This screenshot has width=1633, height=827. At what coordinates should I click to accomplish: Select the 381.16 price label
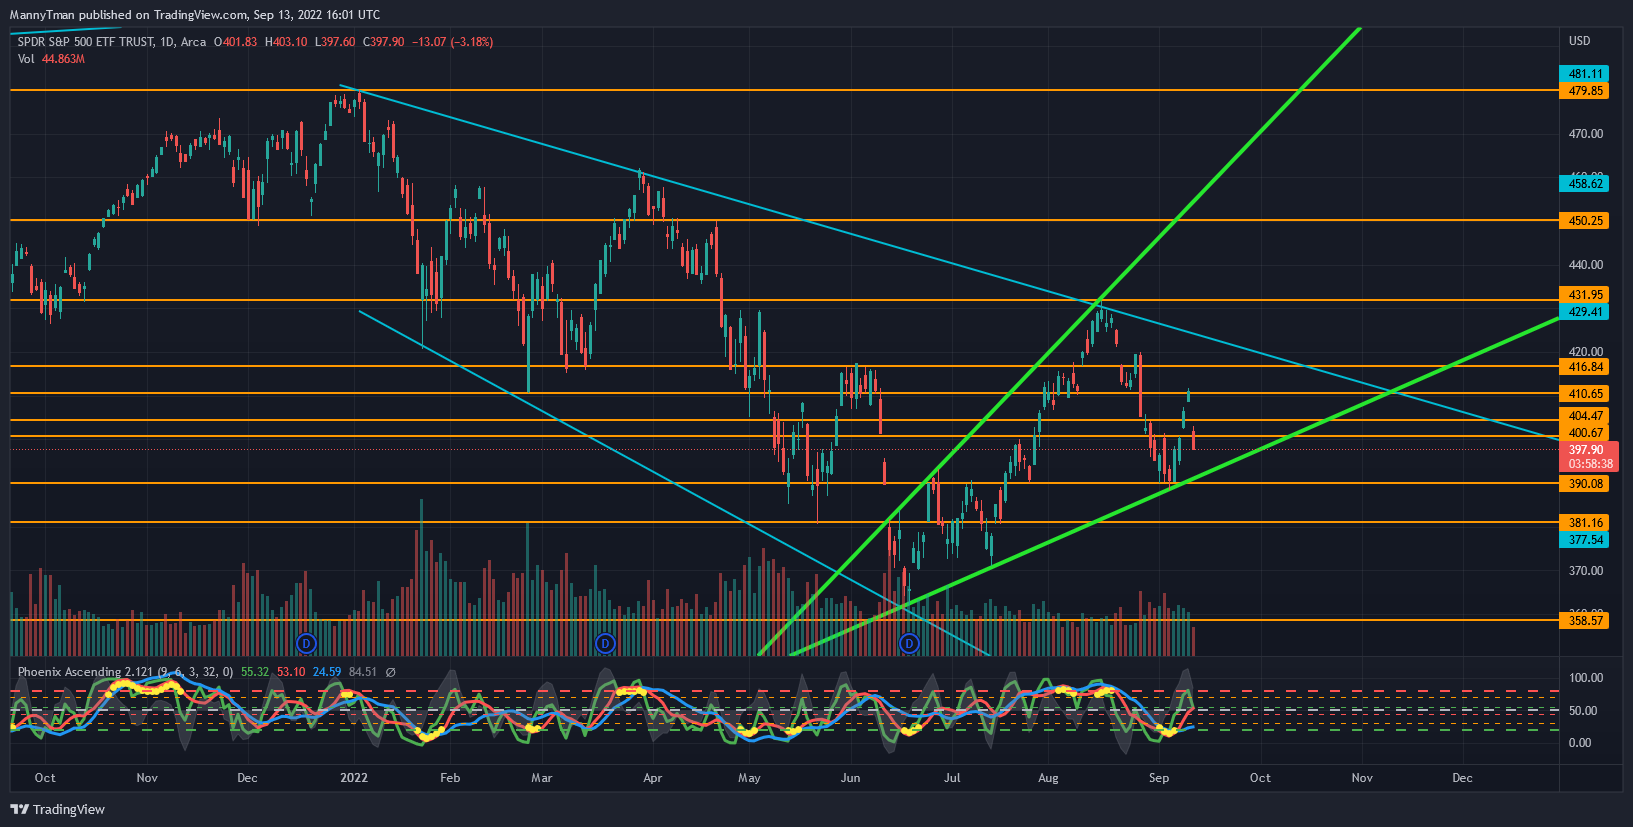click(x=1585, y=523)
